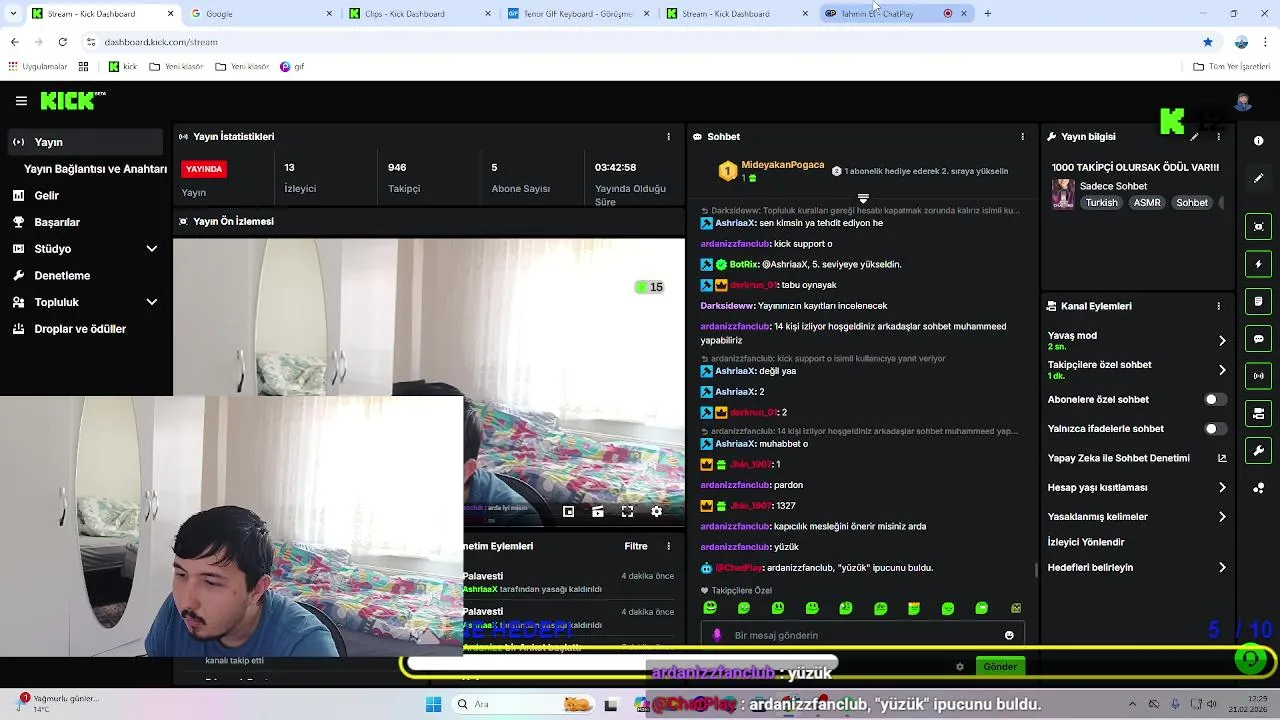
Task: Open Denetleme in the sidebar
Action: click(x=85, y=276)
